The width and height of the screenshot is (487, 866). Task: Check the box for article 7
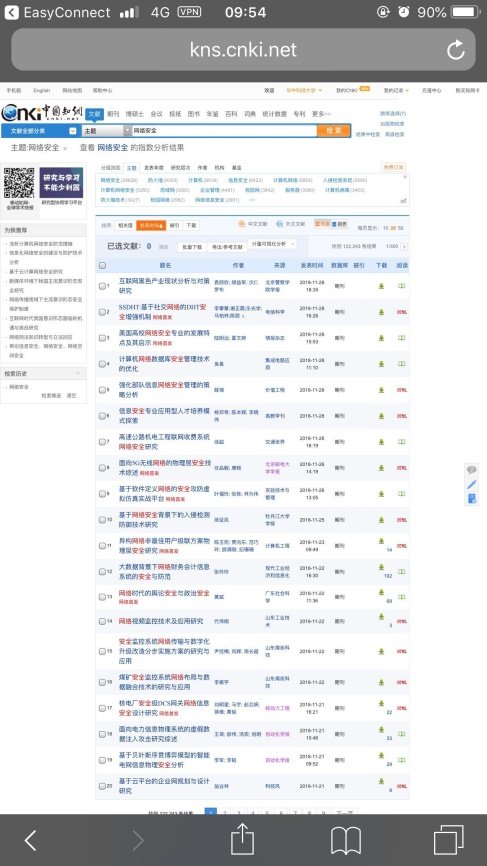point(102,442)
